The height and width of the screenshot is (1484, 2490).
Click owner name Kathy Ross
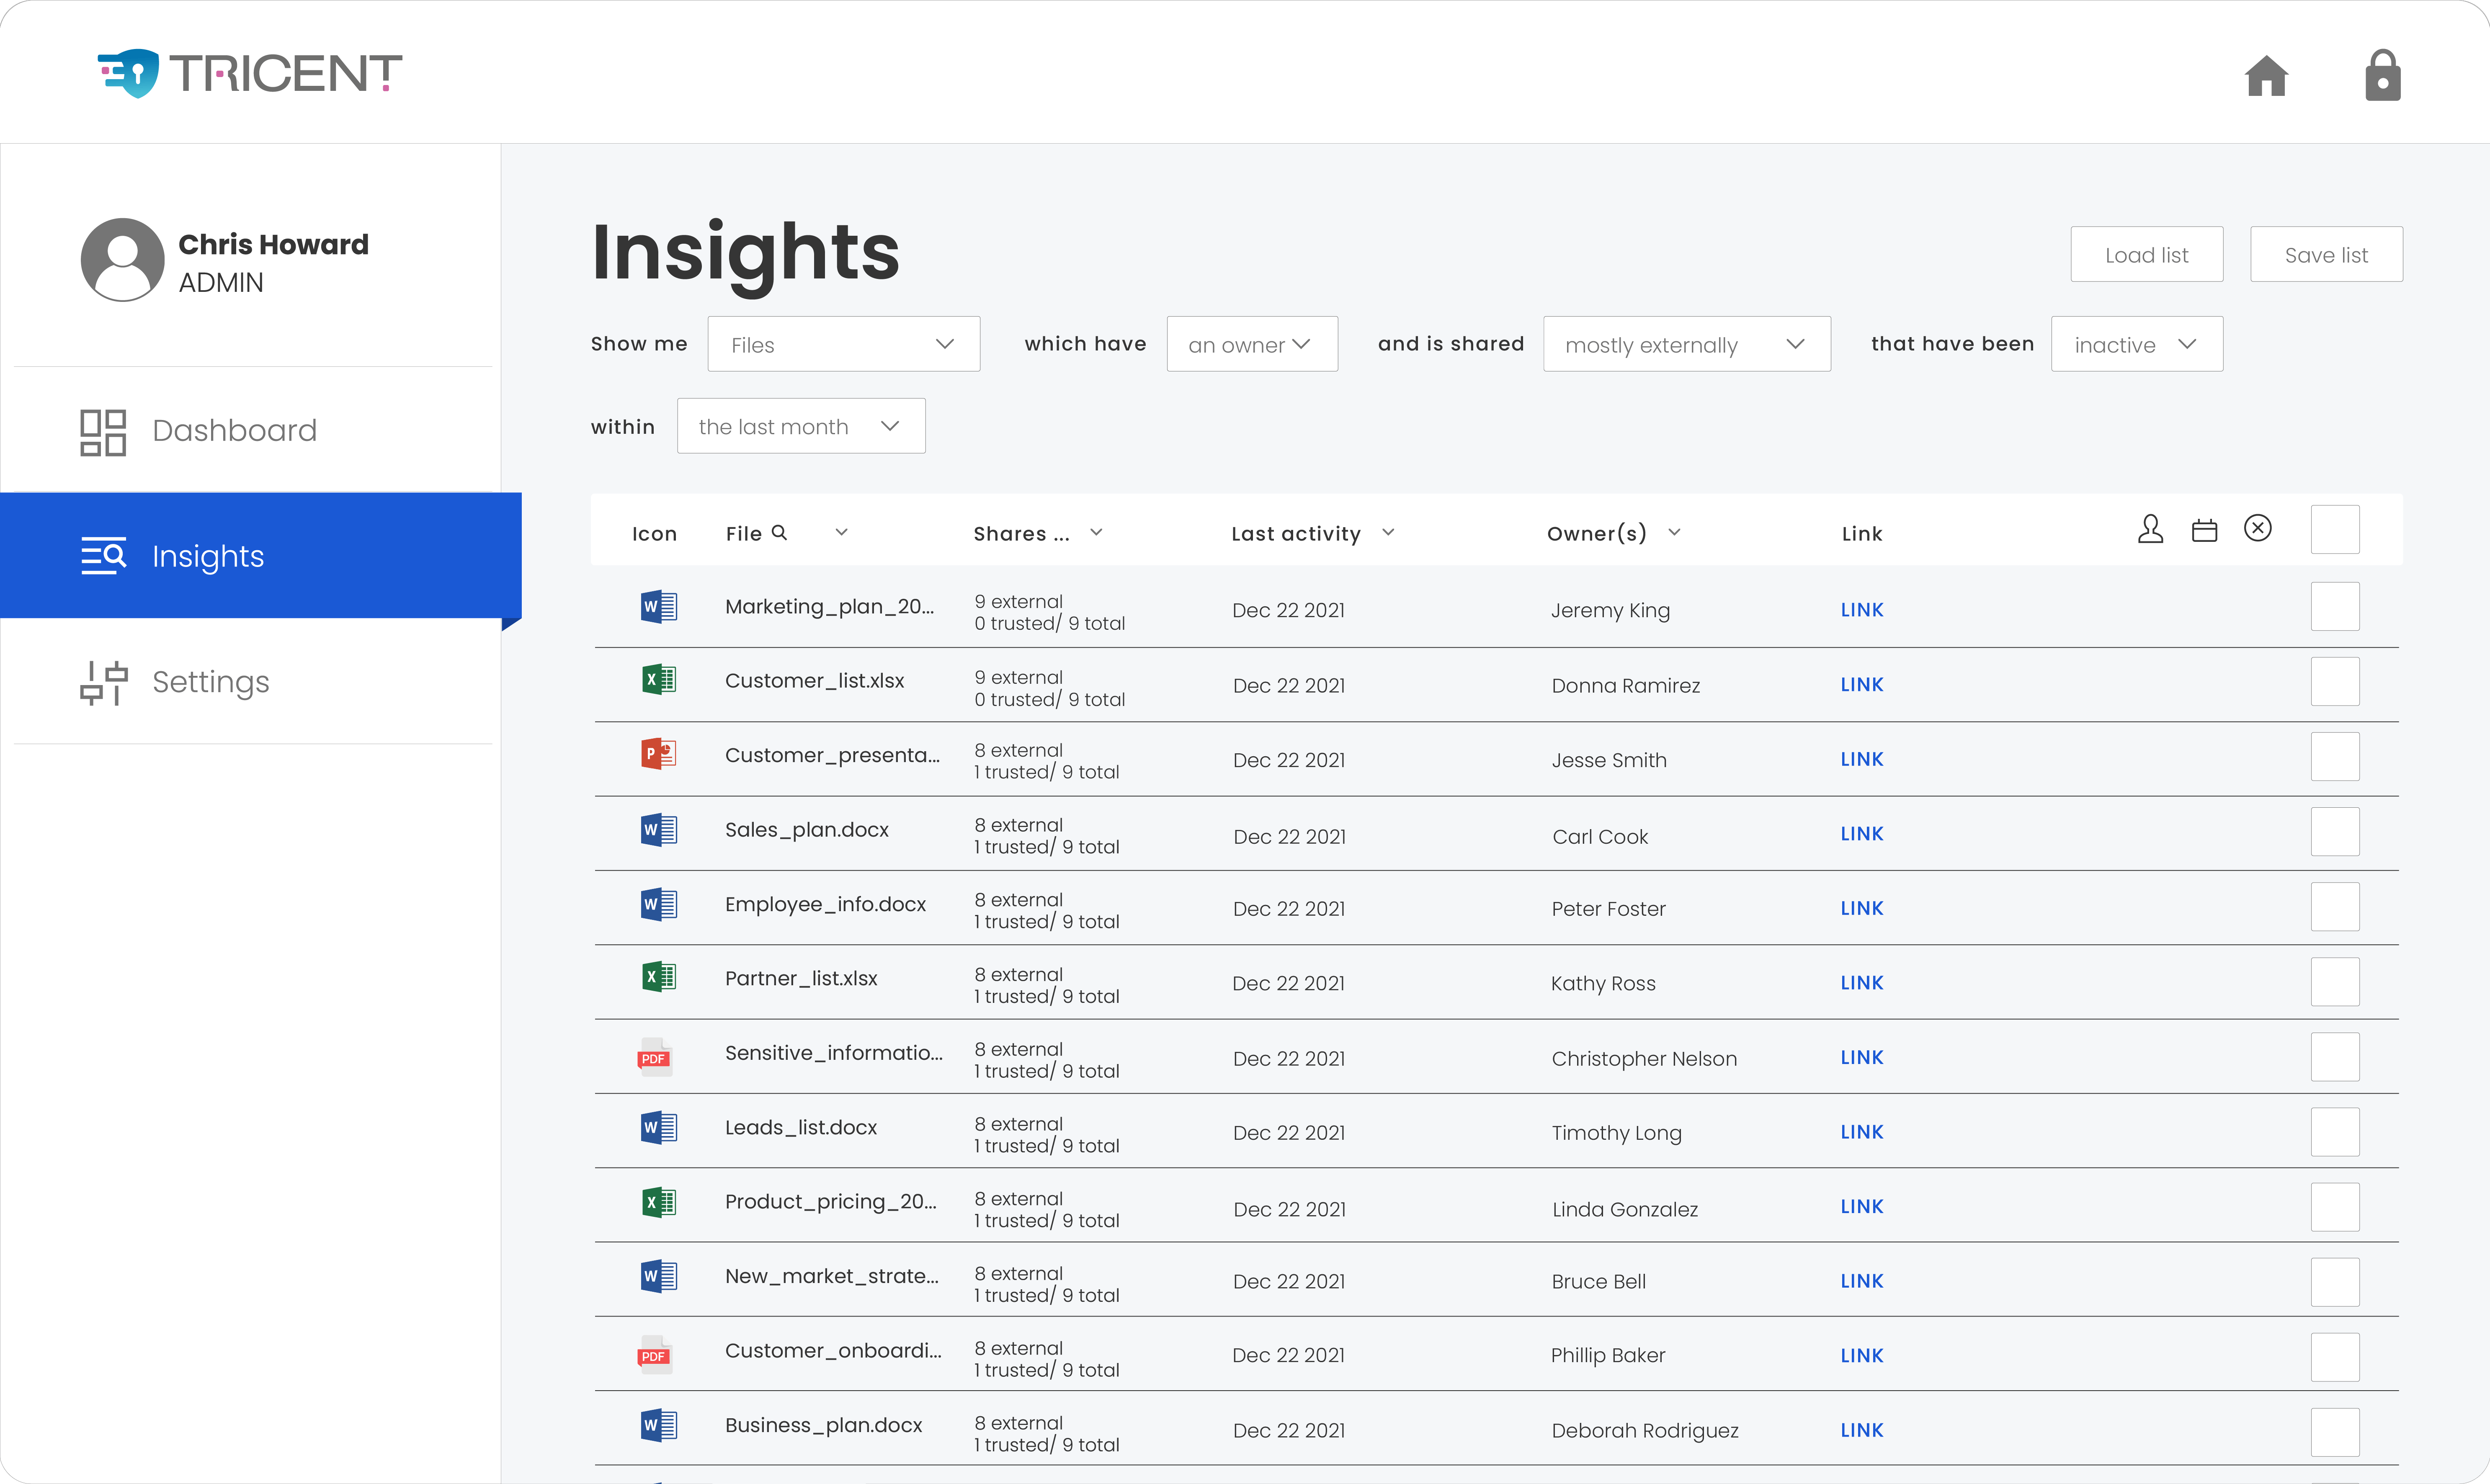pyautogui.click(x=1603, y=983)
